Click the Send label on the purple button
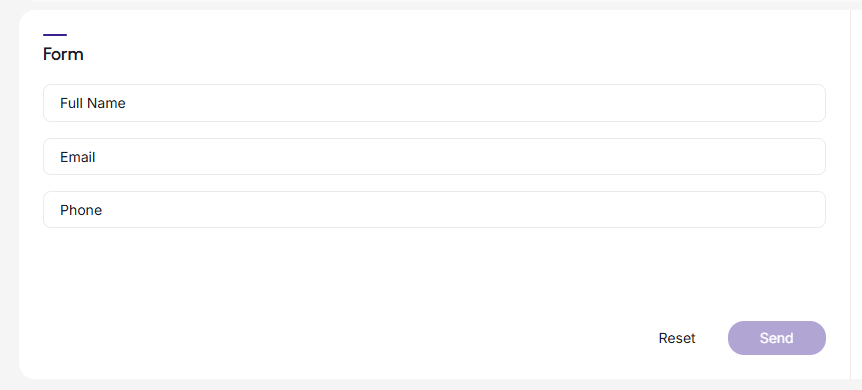This screenshot has width=862, height=390. click(776, 338)
